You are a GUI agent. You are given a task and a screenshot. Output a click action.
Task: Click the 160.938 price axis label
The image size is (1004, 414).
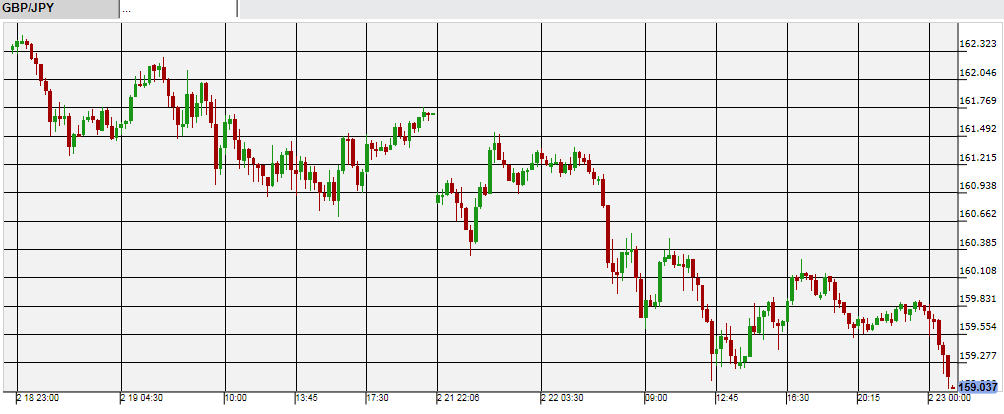click(979, 186)
